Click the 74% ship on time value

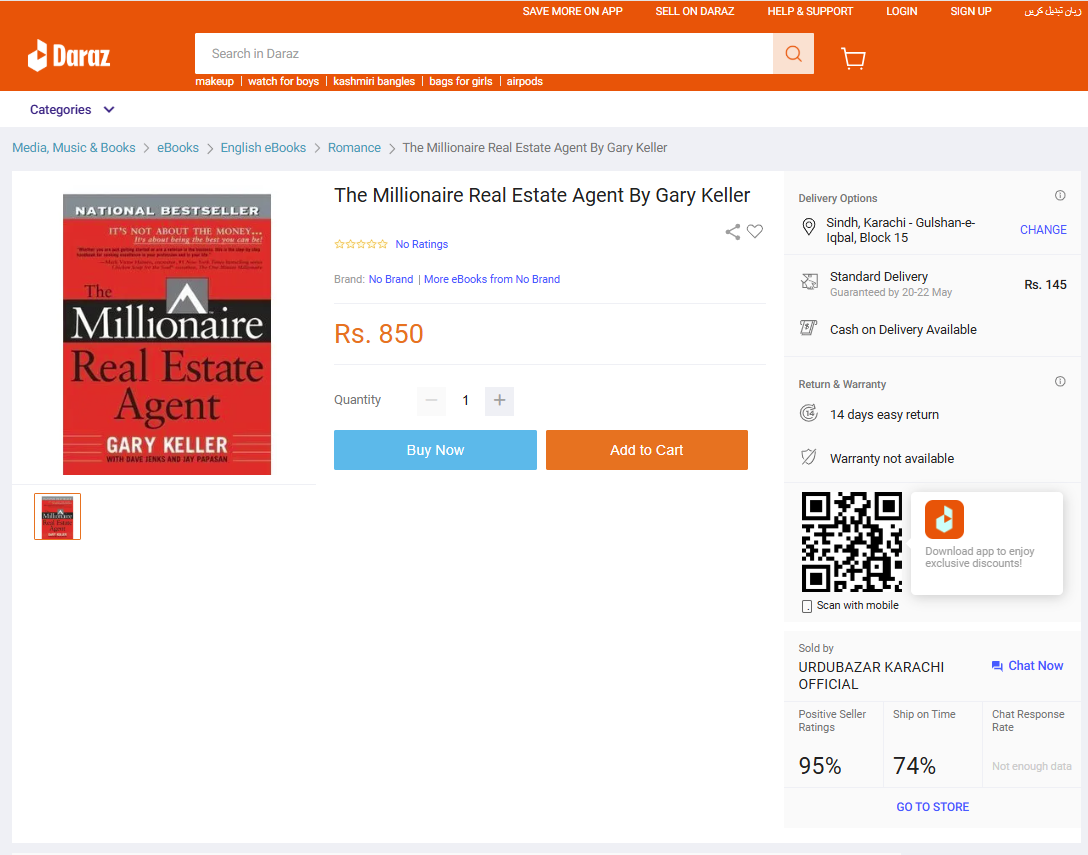[x=914, y=765]
